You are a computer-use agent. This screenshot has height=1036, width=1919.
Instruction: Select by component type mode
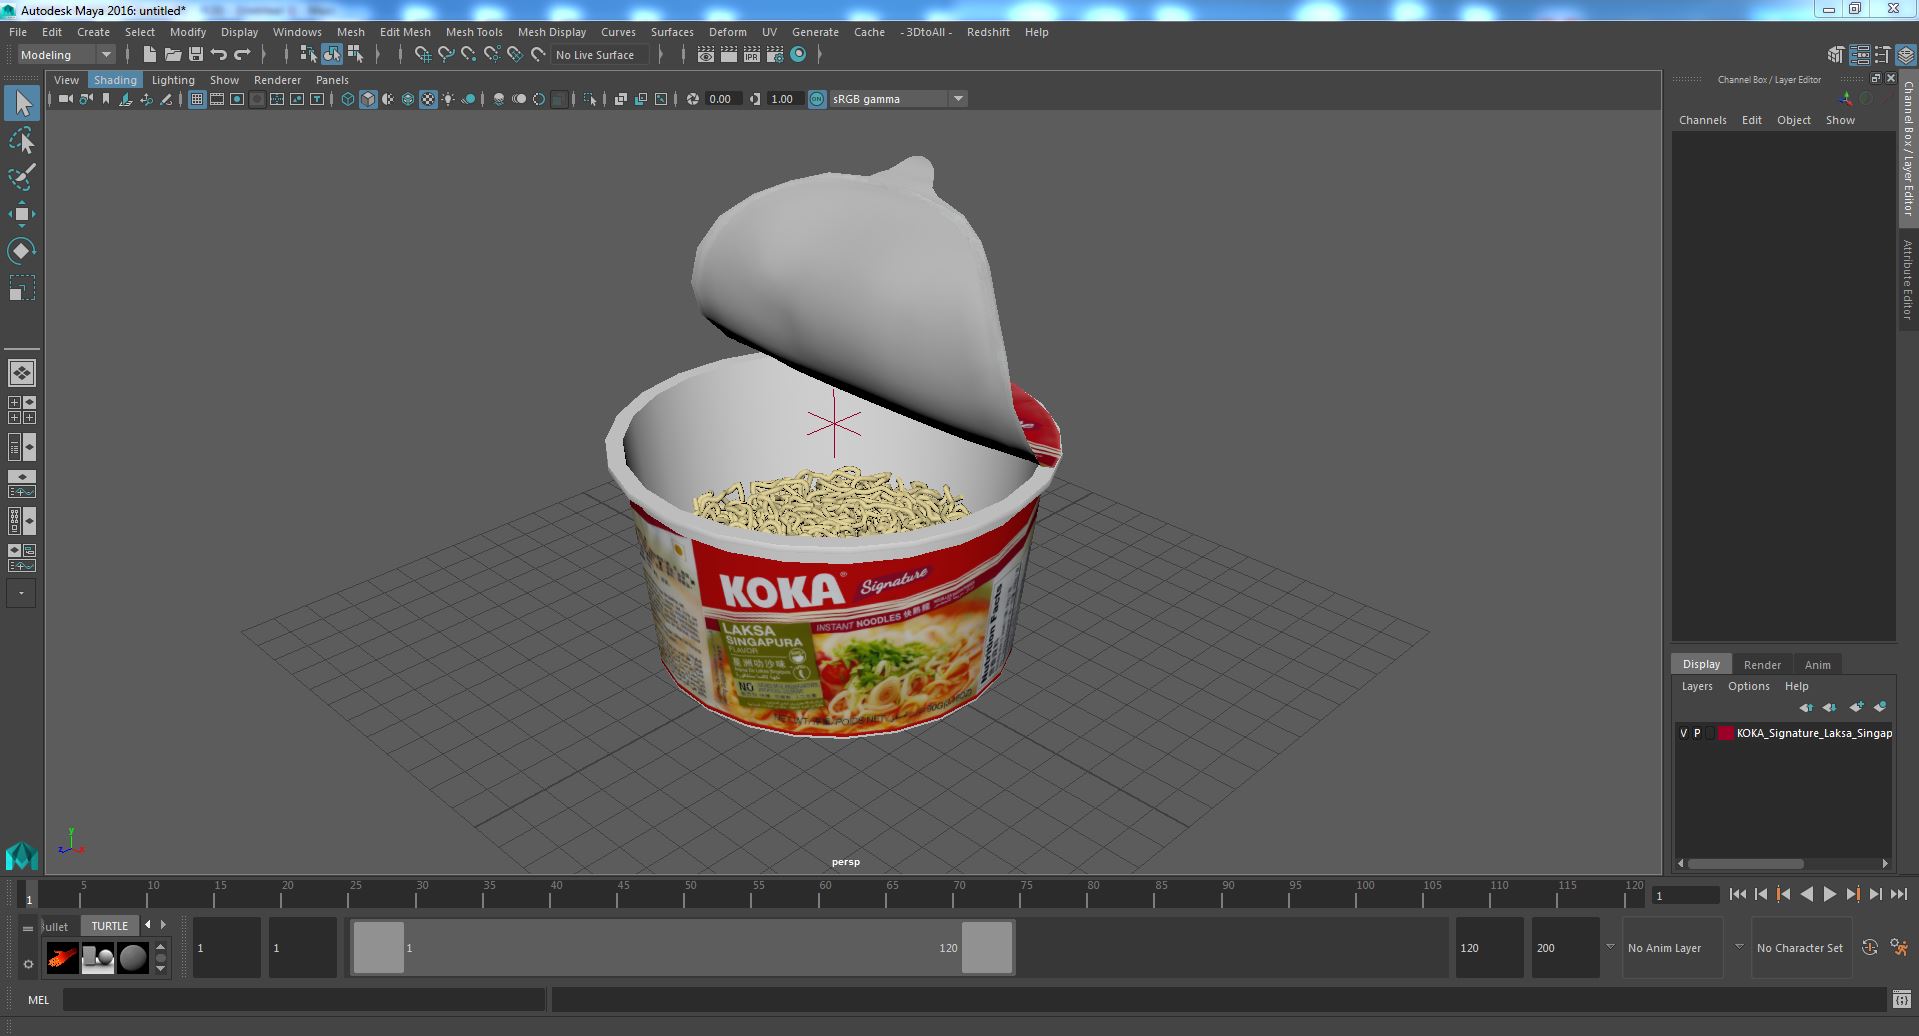pyautogui.click(x=355, y=54)
